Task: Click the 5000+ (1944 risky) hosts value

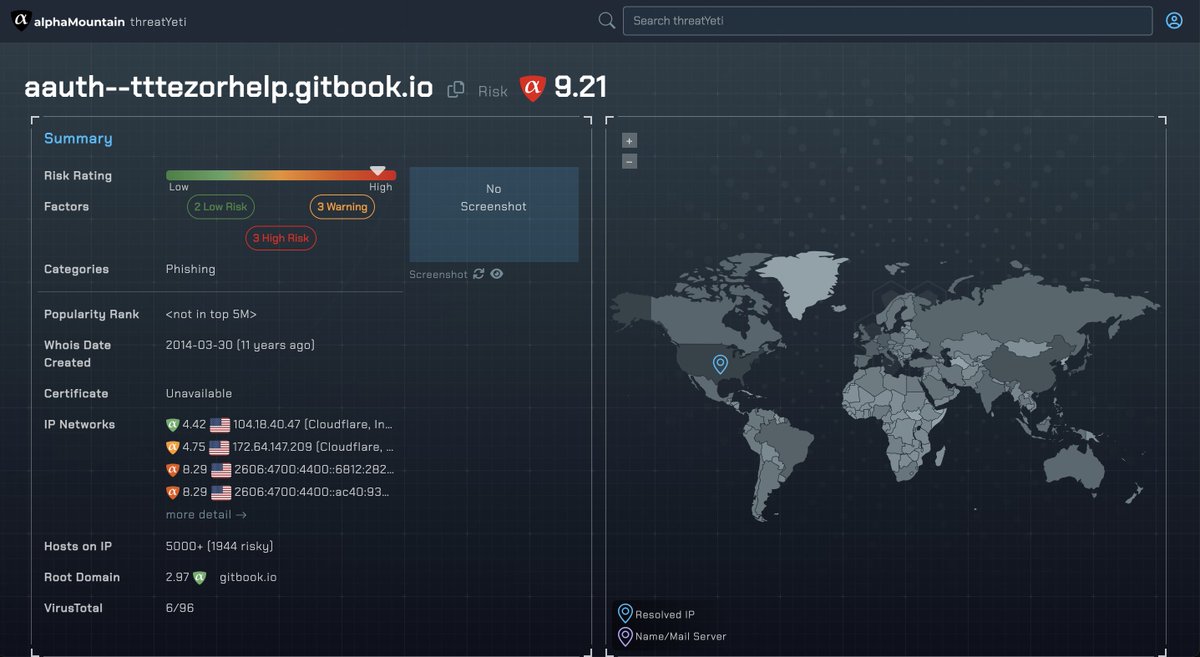Action: click(220, 546)
